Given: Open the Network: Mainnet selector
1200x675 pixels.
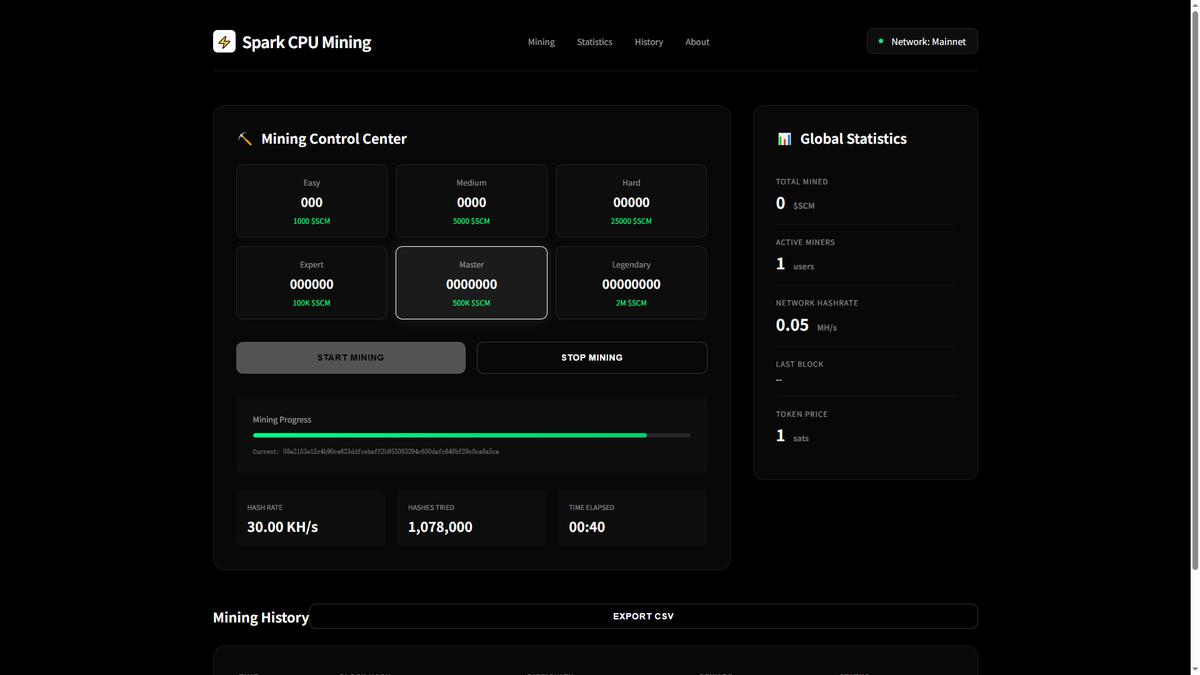Looking at the screenshot, I should [x=922, y=41].
